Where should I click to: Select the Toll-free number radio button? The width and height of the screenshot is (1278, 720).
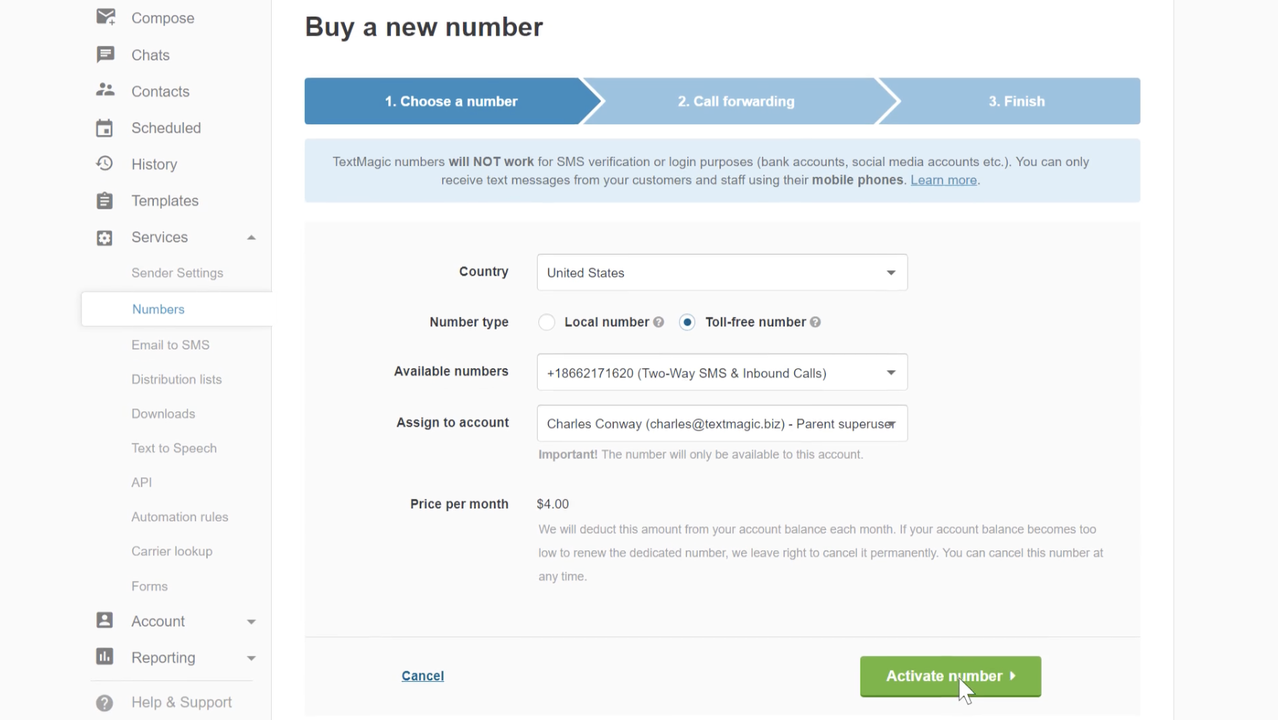tap(687, 322)
